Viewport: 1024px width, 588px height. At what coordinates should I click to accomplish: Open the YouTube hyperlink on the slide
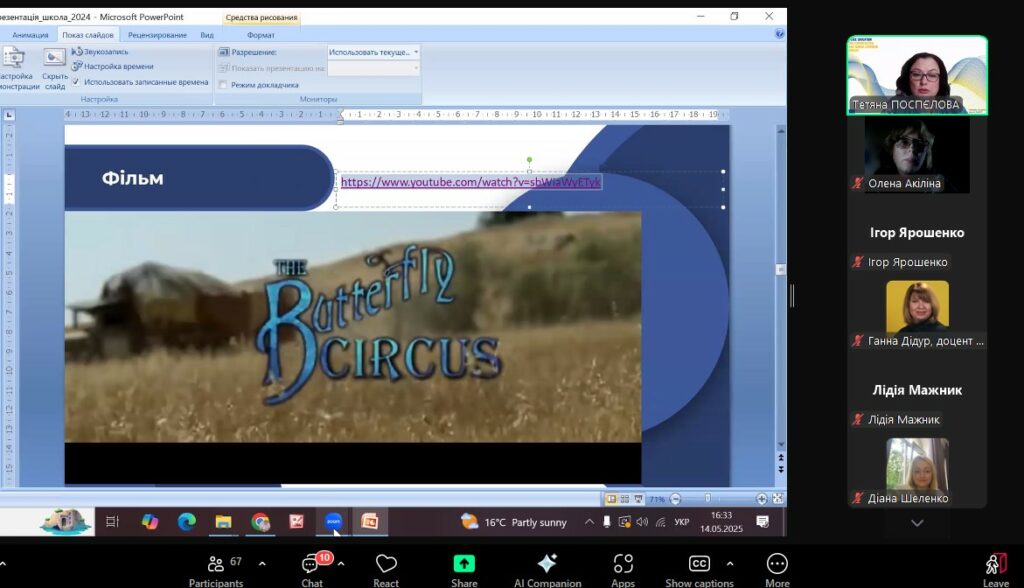click(x=470, y=182)
